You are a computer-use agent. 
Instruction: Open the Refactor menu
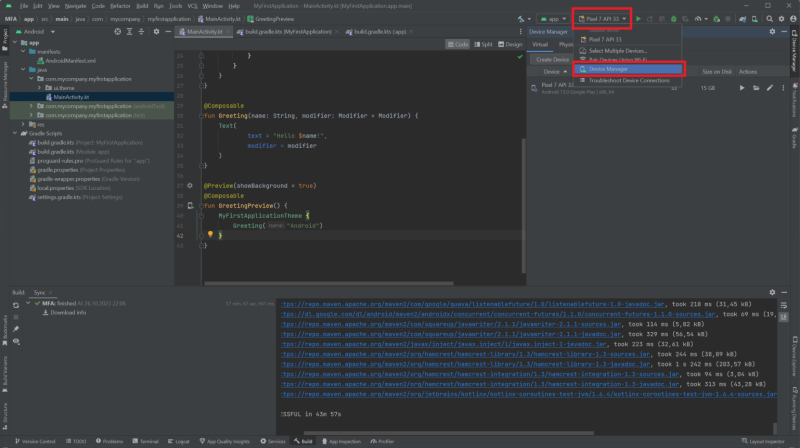click(x=120, y=6)
